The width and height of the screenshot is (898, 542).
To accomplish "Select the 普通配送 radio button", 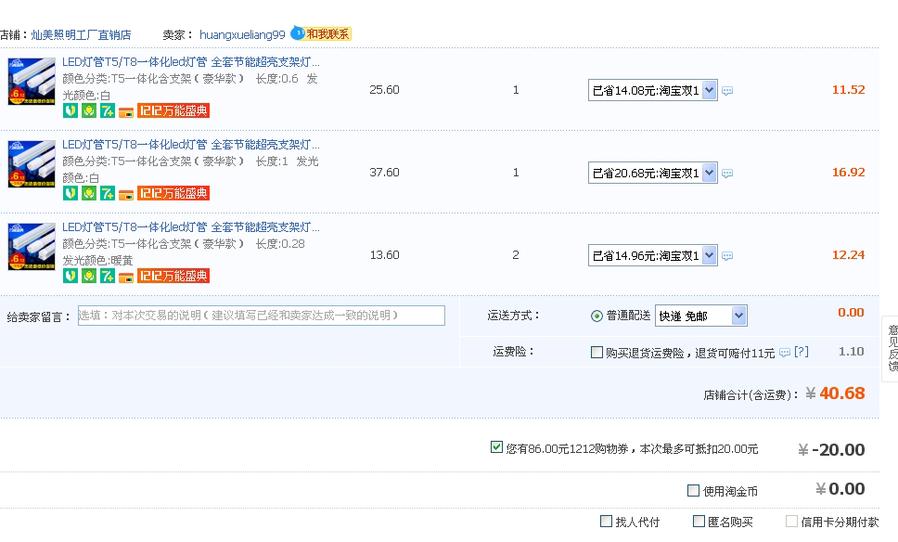I will pos(597,316).
